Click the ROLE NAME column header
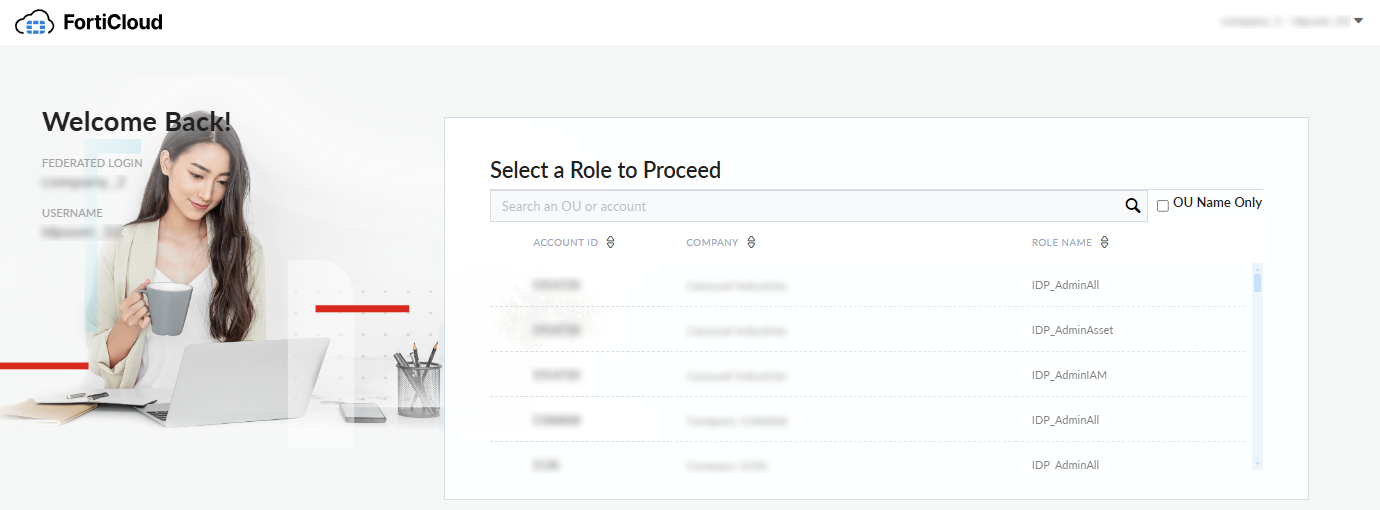This screenshot has height=510, width=1380. coord(1061,242)
